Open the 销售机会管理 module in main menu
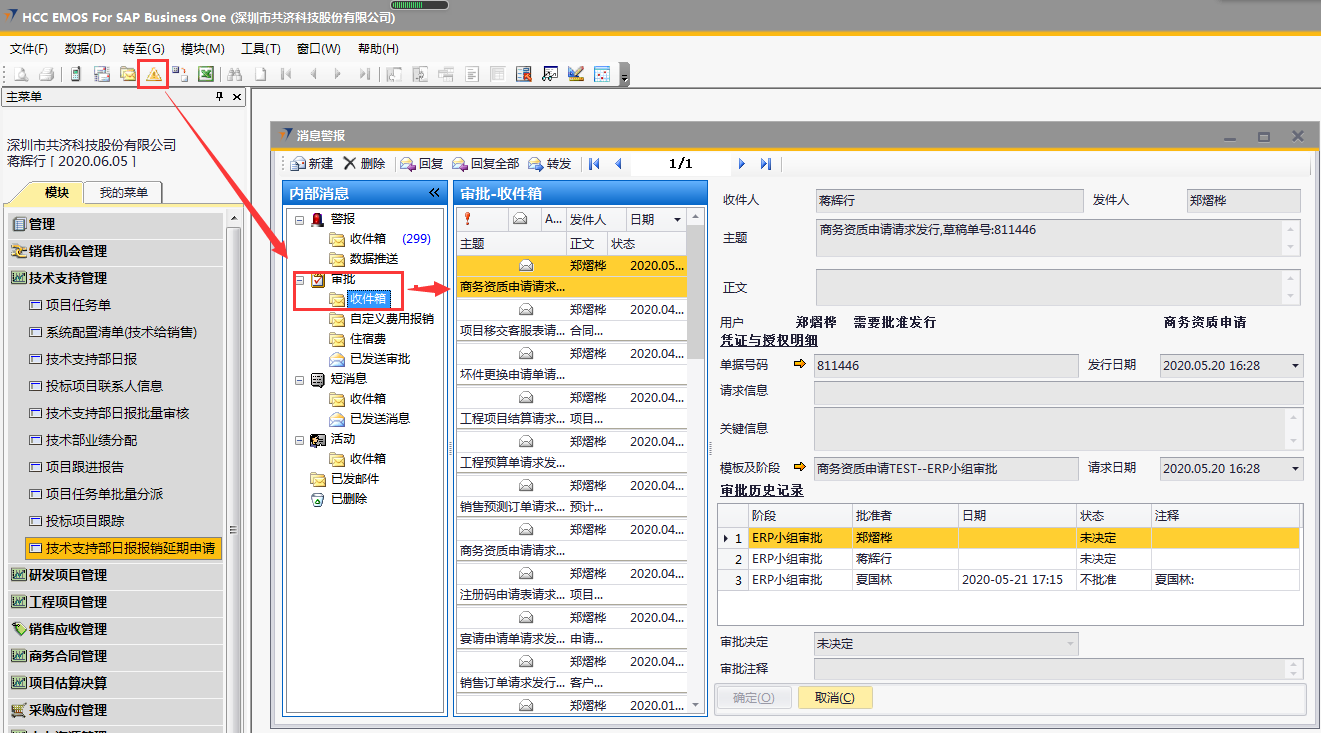The width and height of the screenshot is (1321, 733). click(x=68, y=251)
